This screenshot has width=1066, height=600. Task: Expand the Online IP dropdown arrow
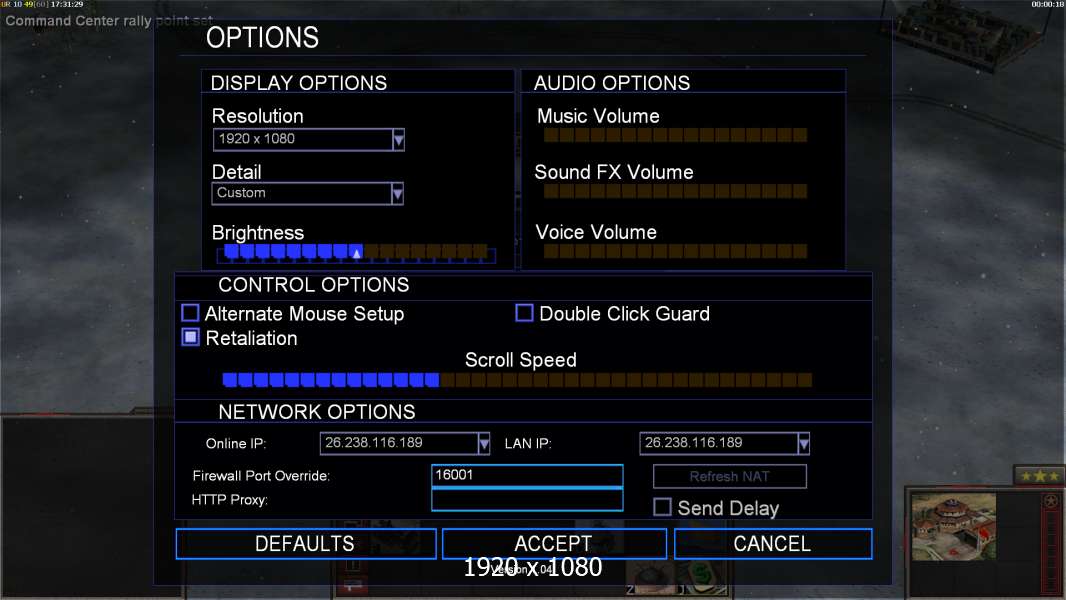tap(483, 444)
